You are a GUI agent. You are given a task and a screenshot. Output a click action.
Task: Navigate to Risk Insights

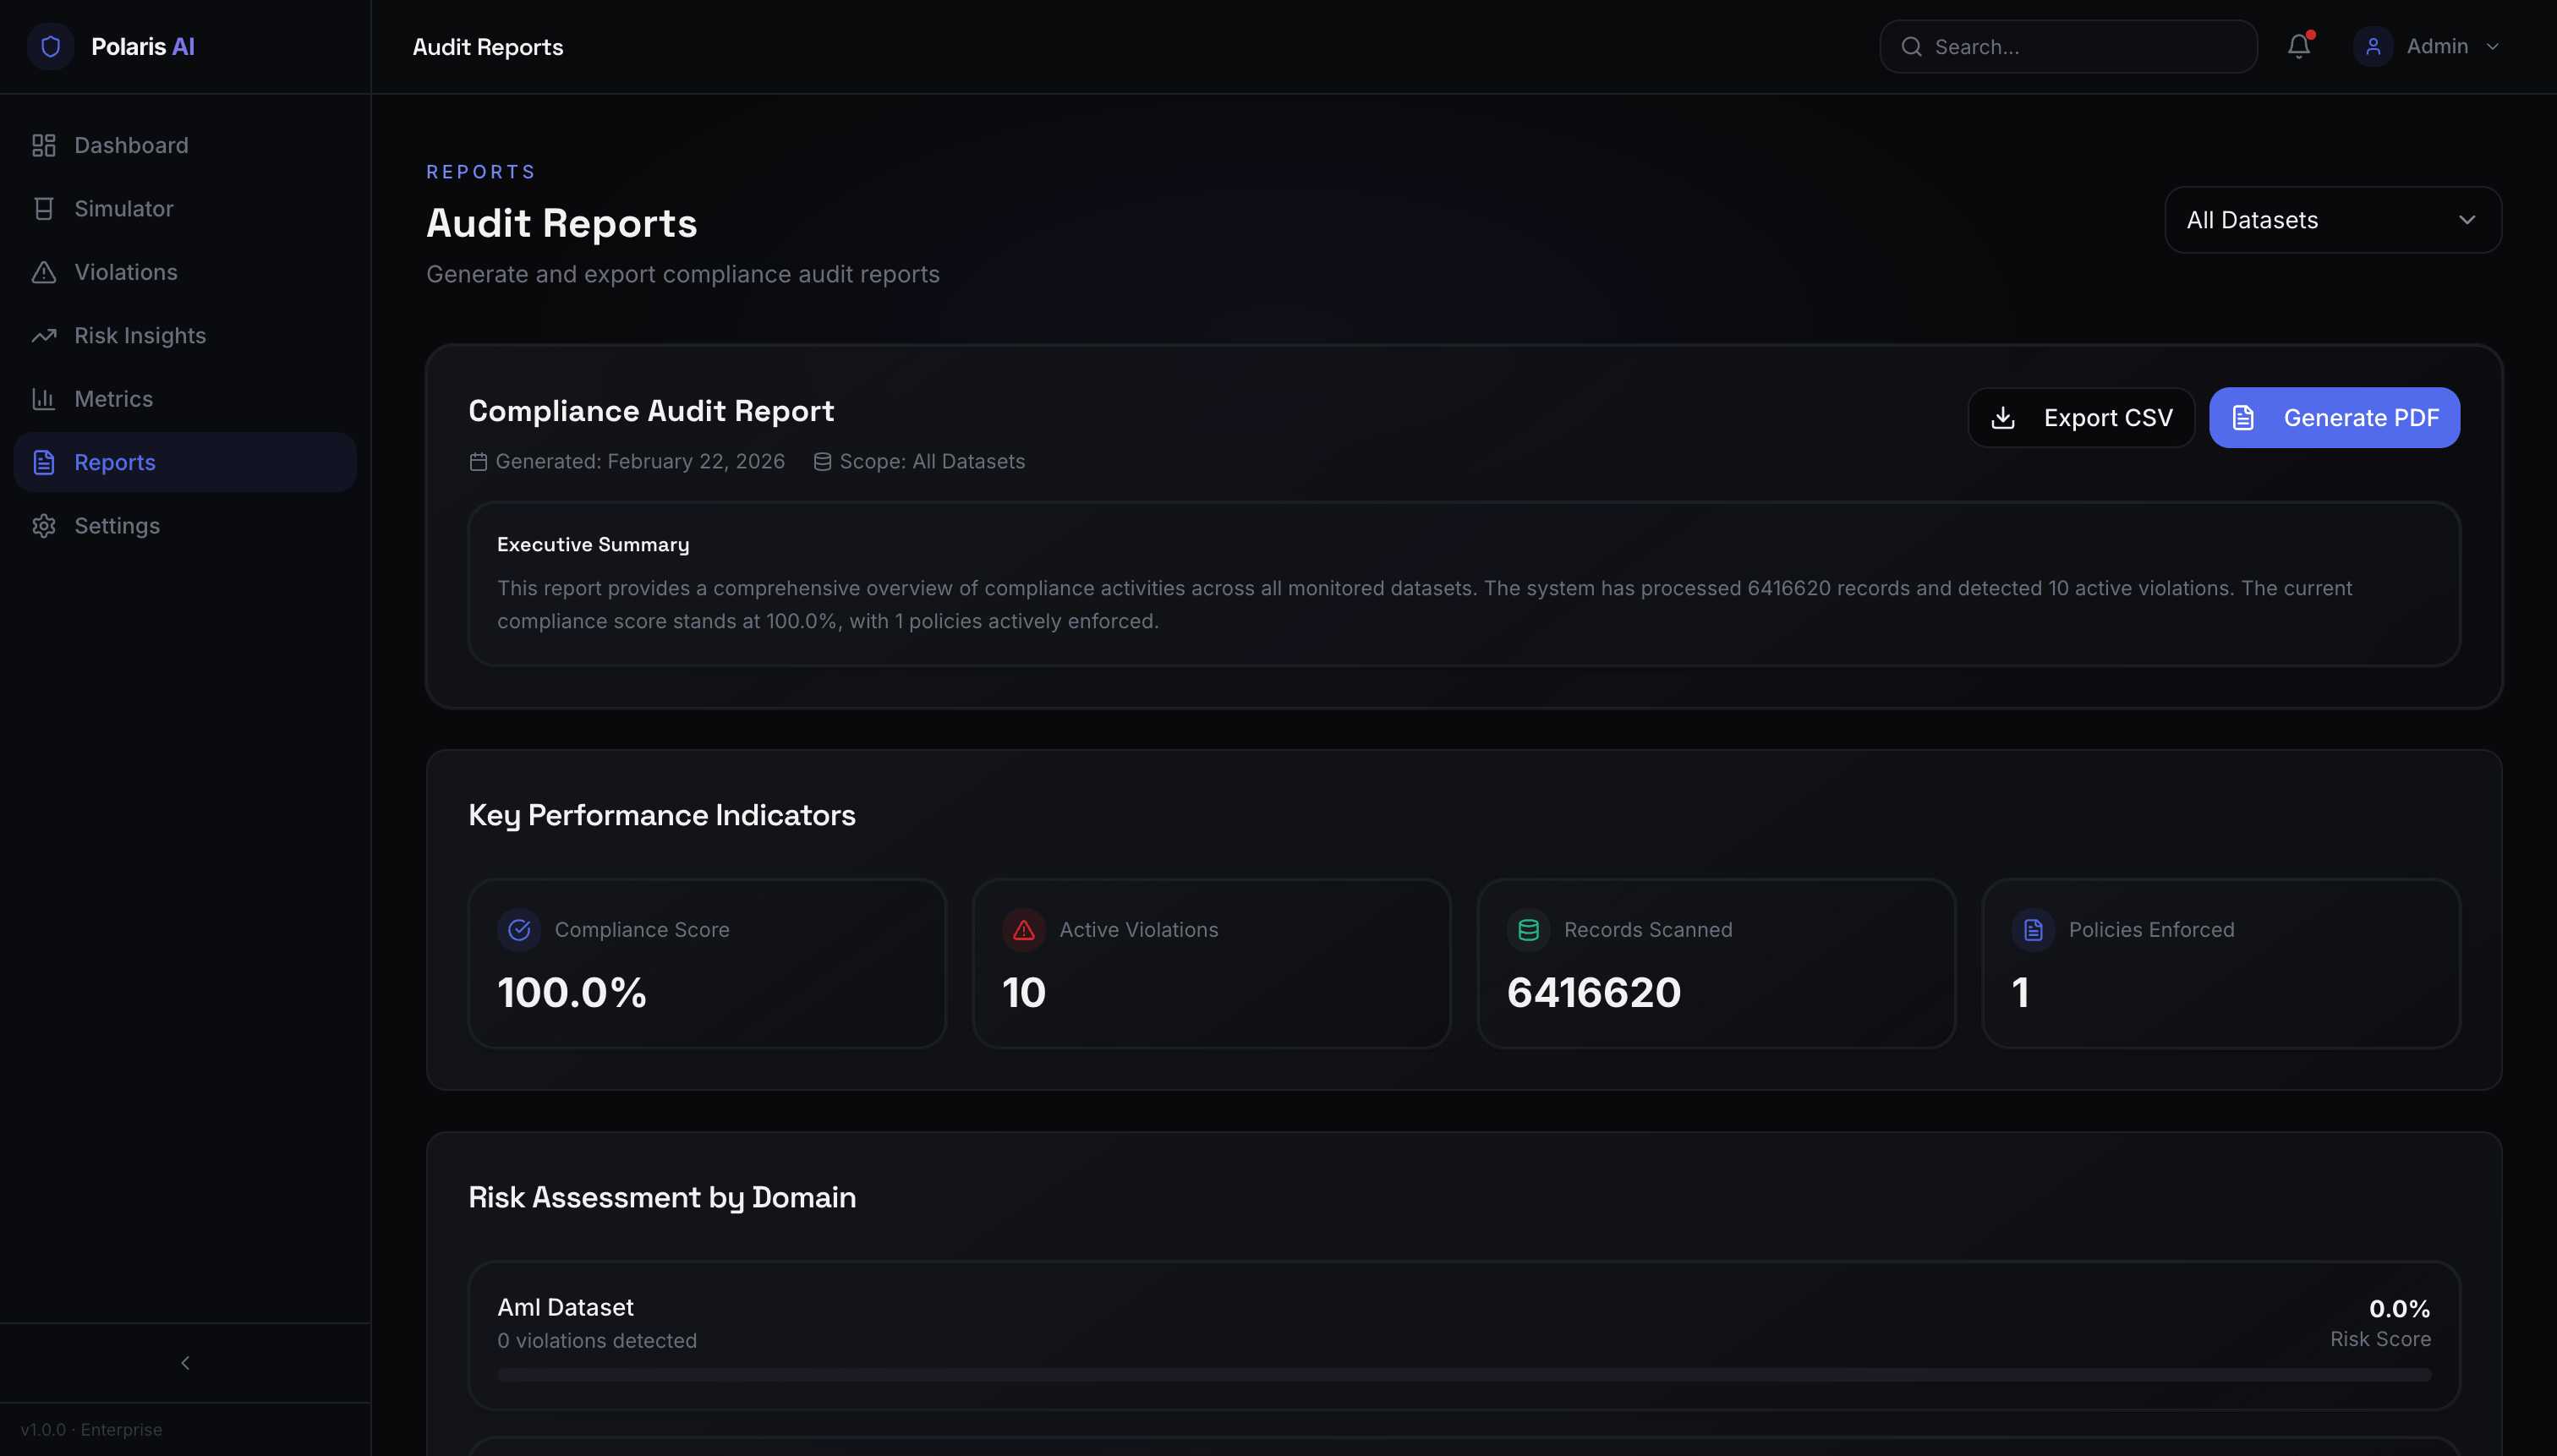click(x=185, y=335)
